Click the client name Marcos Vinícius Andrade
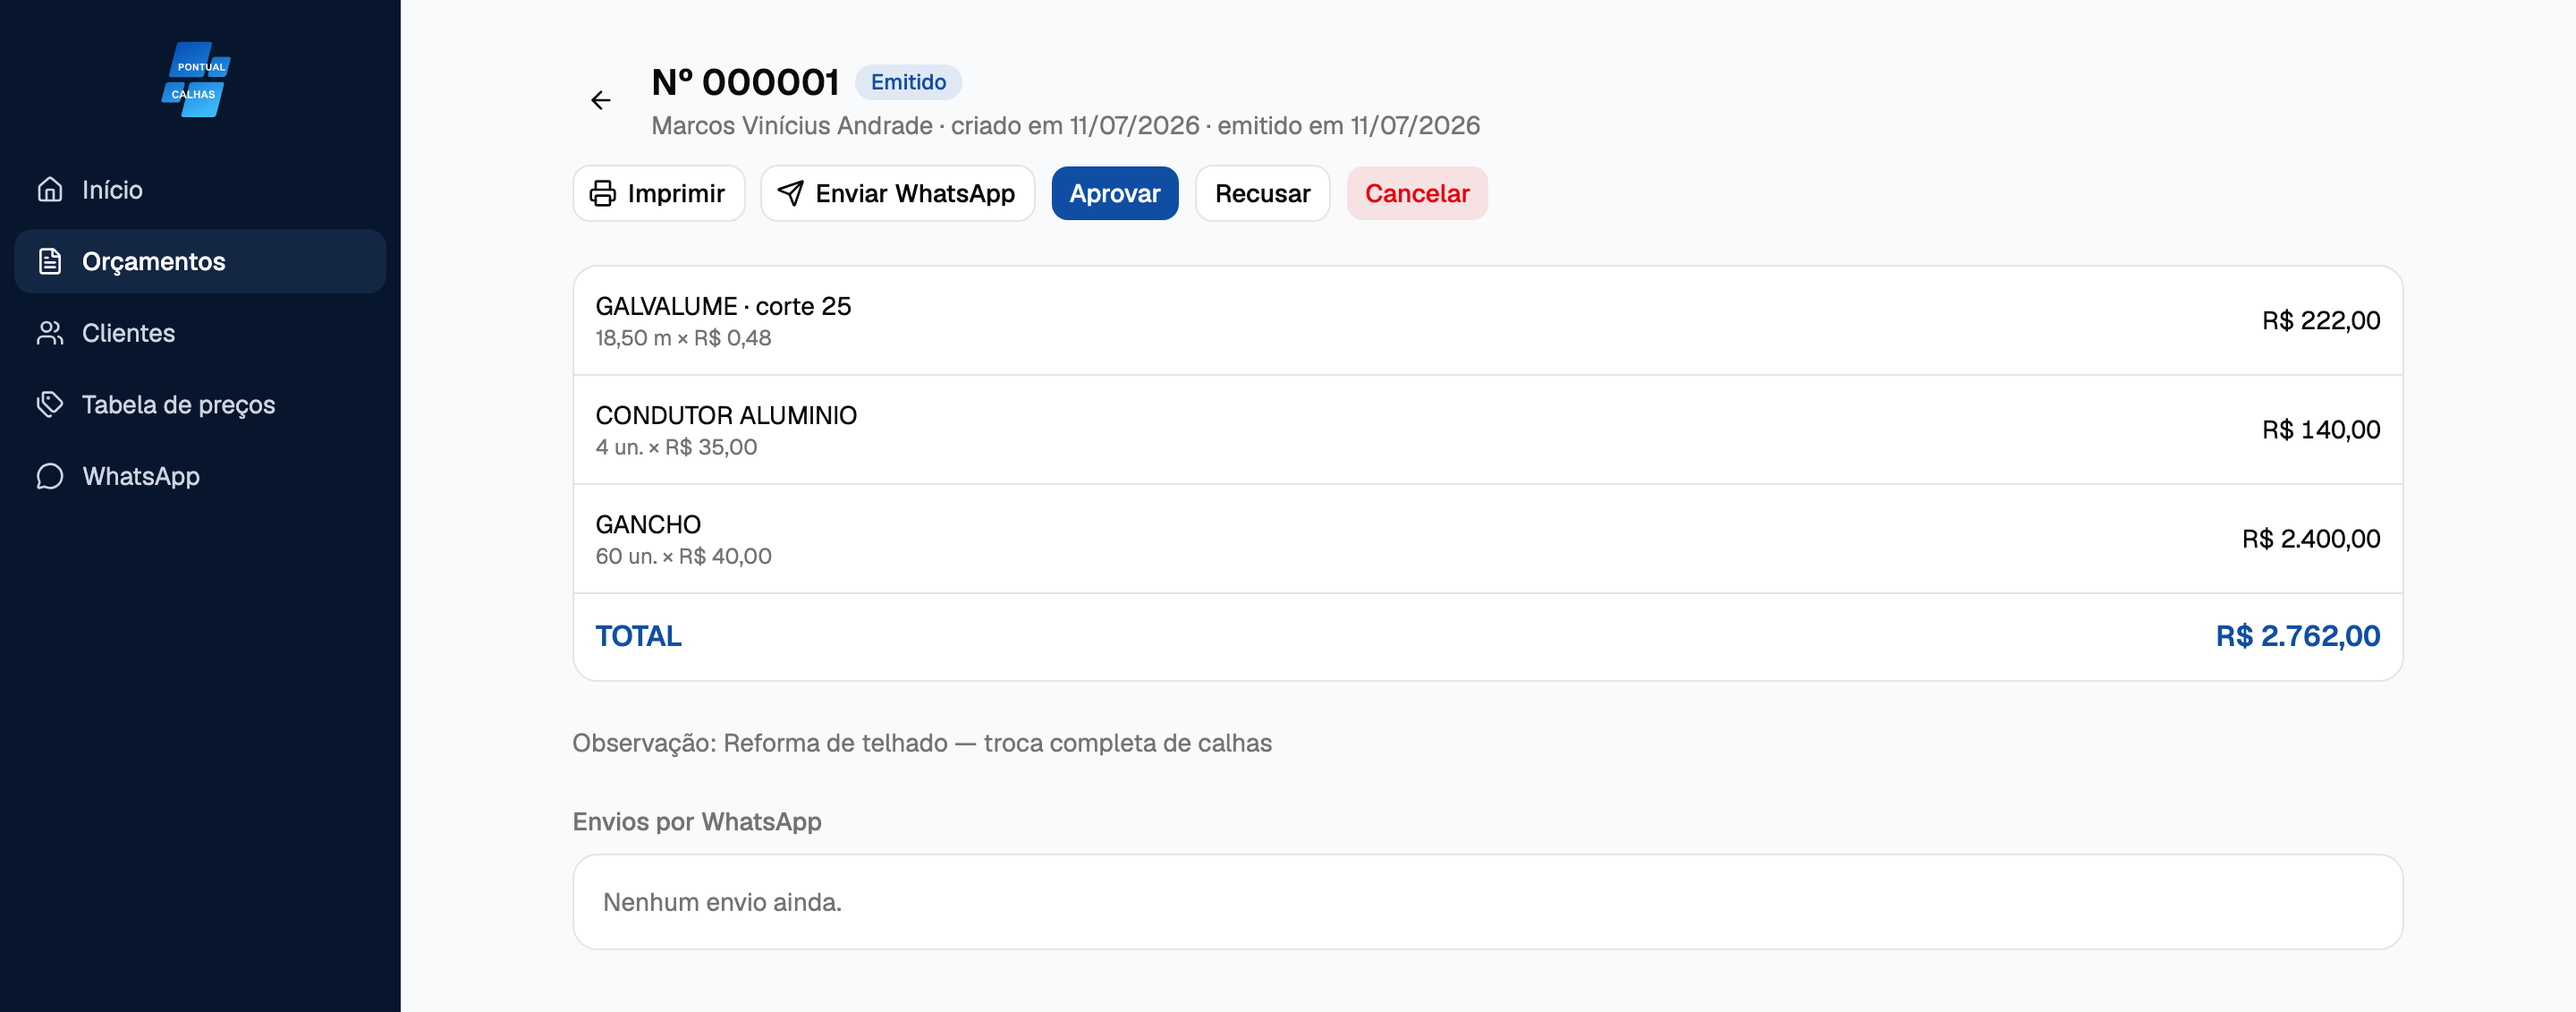The width and height of the screenshot is (2576, 1012). 792,126
